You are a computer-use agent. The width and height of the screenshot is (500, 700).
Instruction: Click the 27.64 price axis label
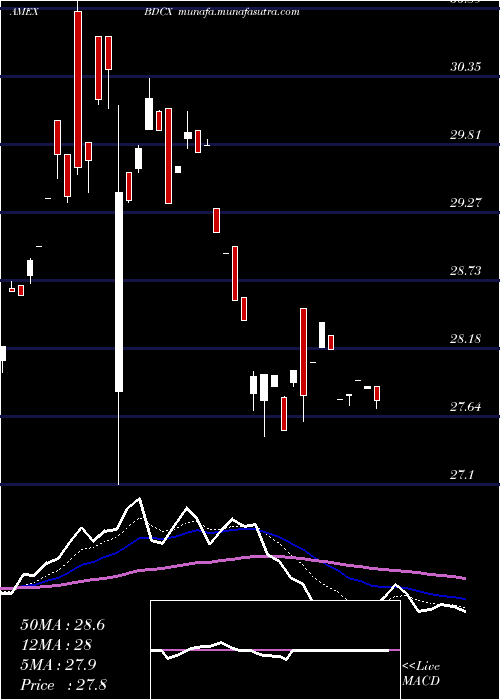click(465, 407)
